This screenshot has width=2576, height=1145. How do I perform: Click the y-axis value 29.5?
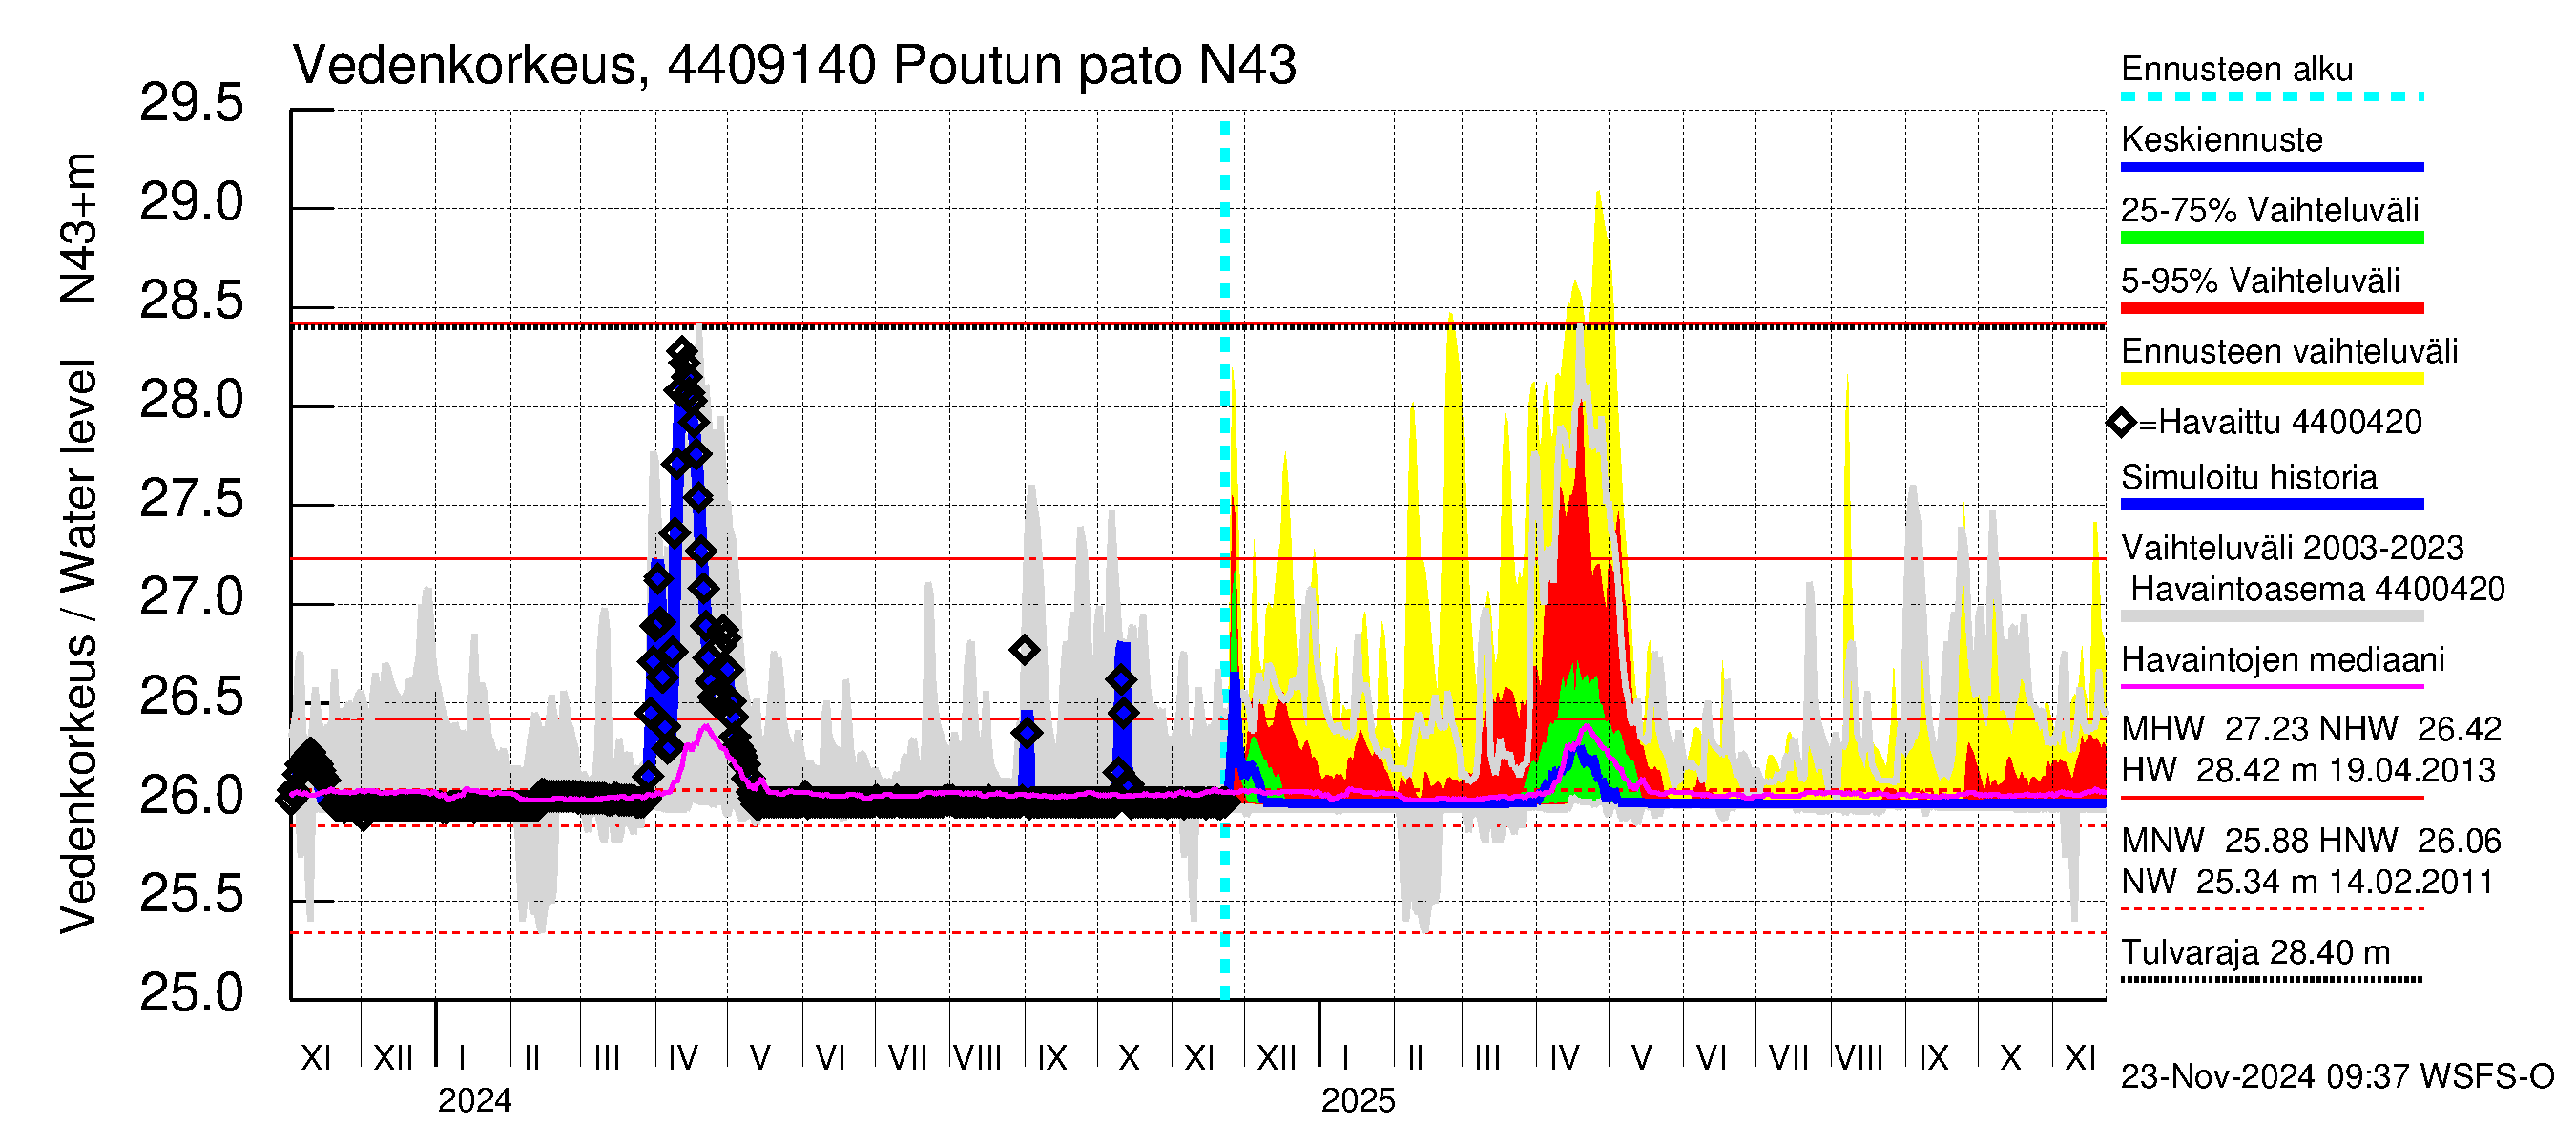[x=191, y=104]
